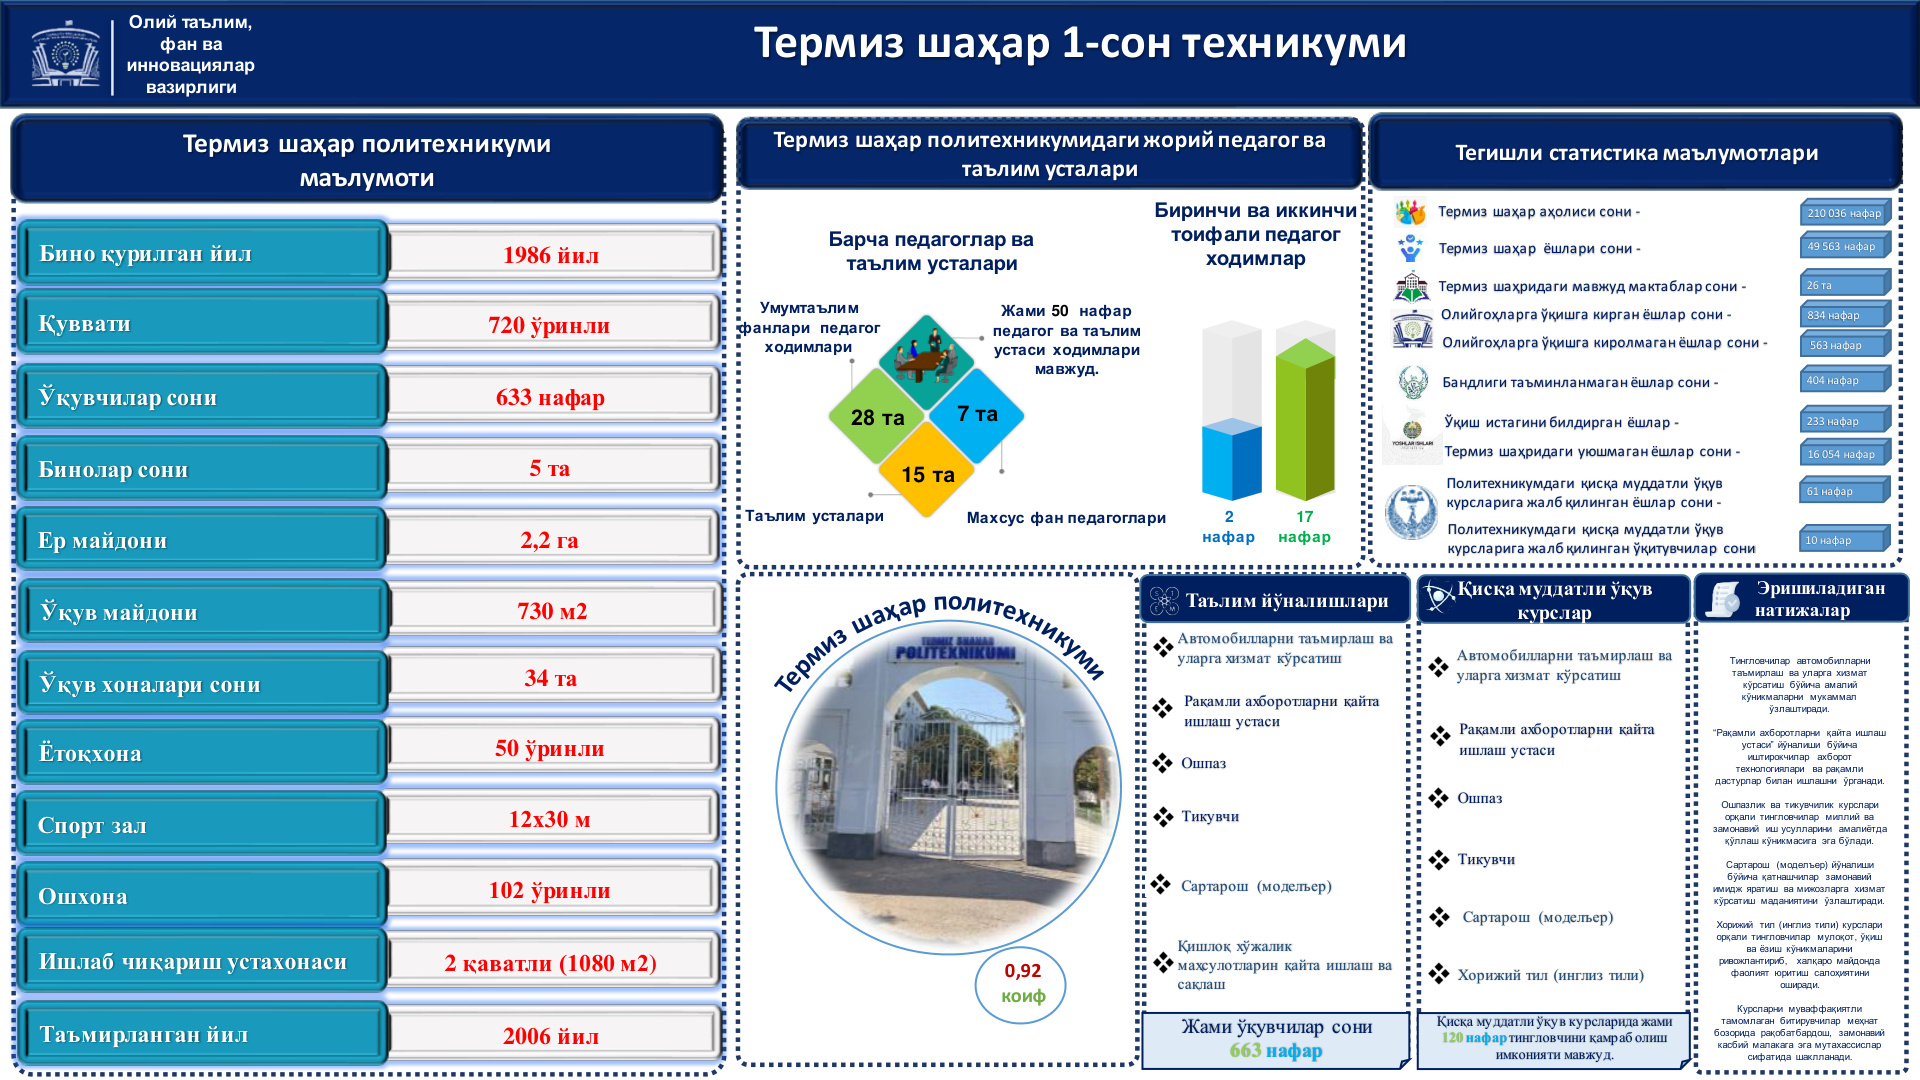Click the Жами ўқувчилар сони 663 нафар box
This screenshot has height=1080, width=1920.
[x=1275, y=1039]
